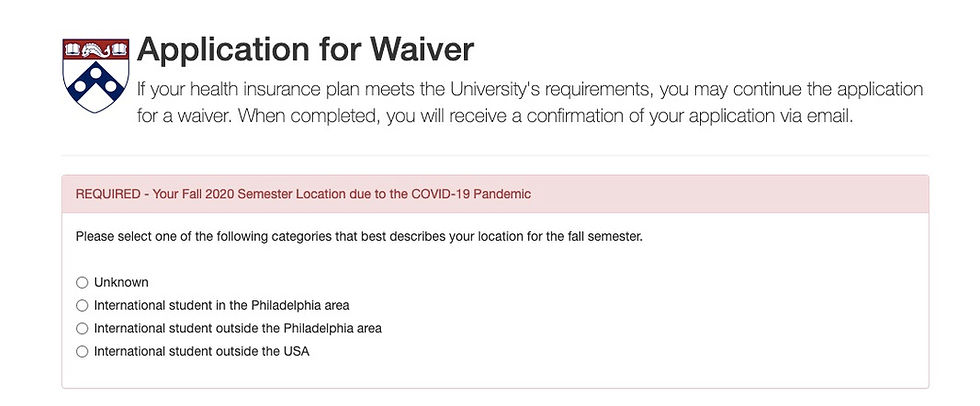Click label "International student in the Philadelphia area"
980x406 pixels.
(221, 306)
